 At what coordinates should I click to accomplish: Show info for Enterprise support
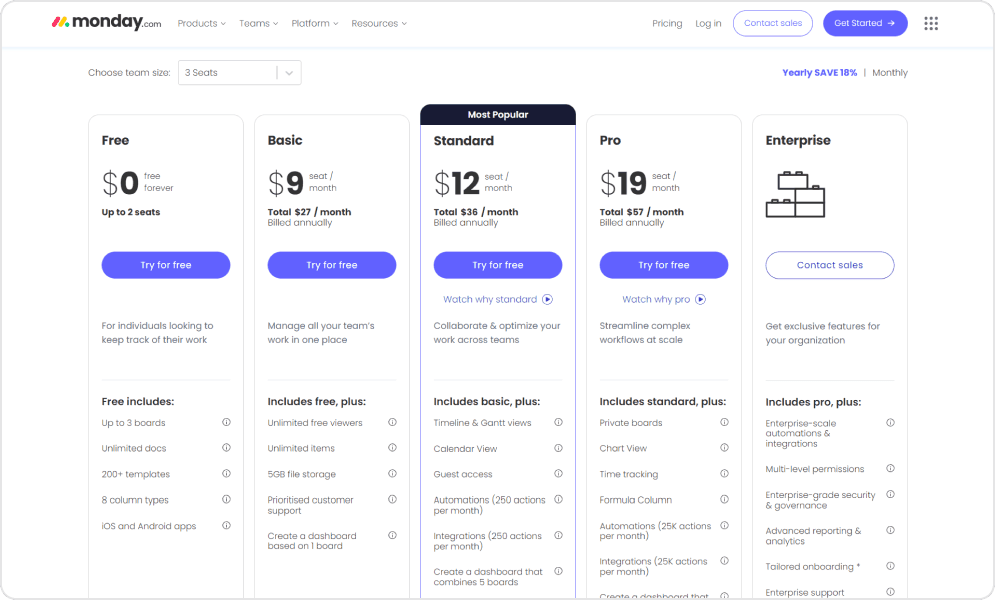click(890, 592)
